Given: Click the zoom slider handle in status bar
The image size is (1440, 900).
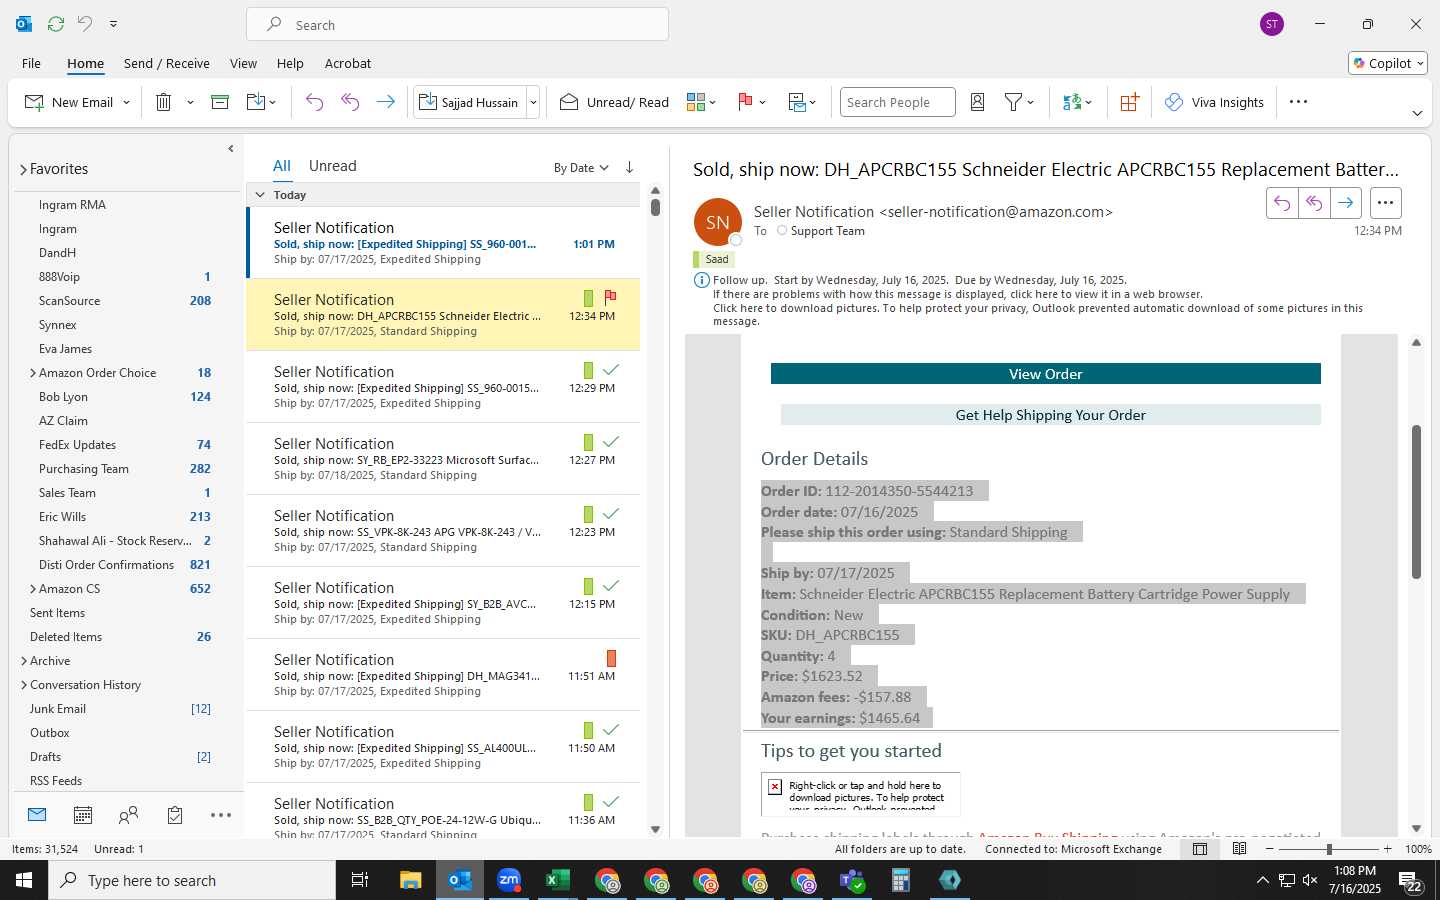Looking at the screenshot, I should click(x=1329, y=849).
